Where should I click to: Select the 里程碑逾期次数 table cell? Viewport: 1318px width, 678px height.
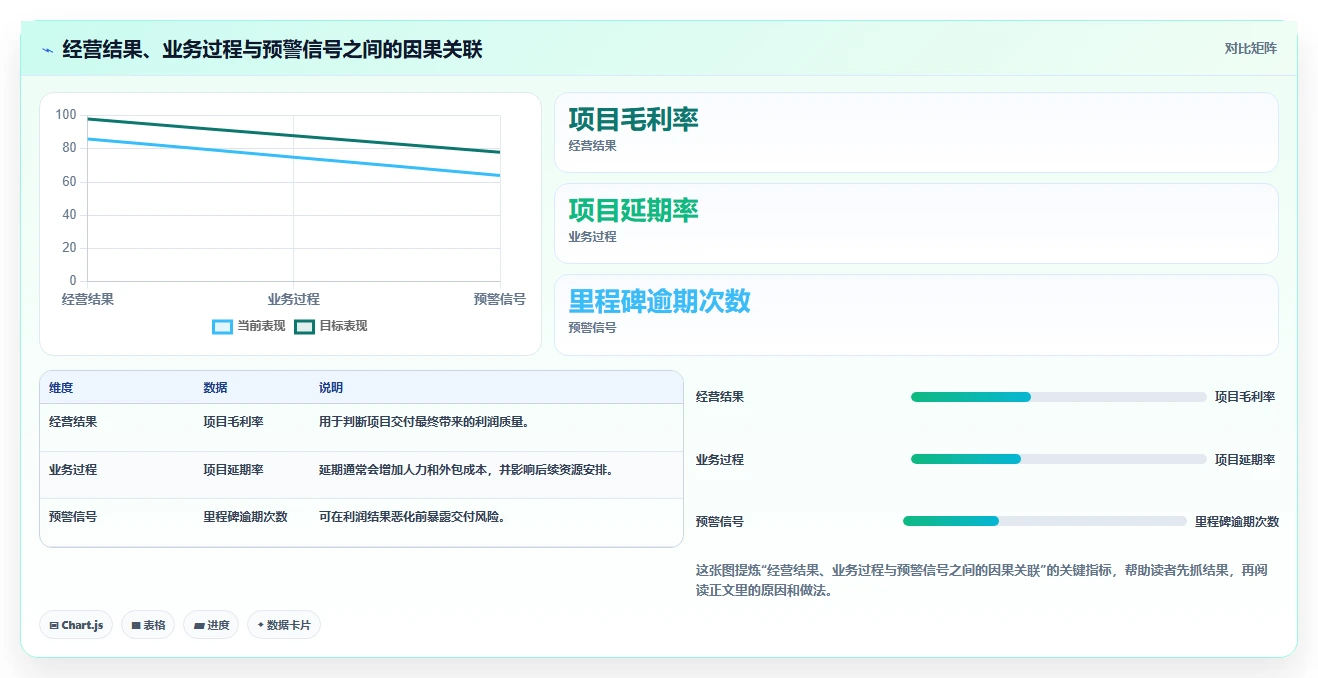[245, 517]
